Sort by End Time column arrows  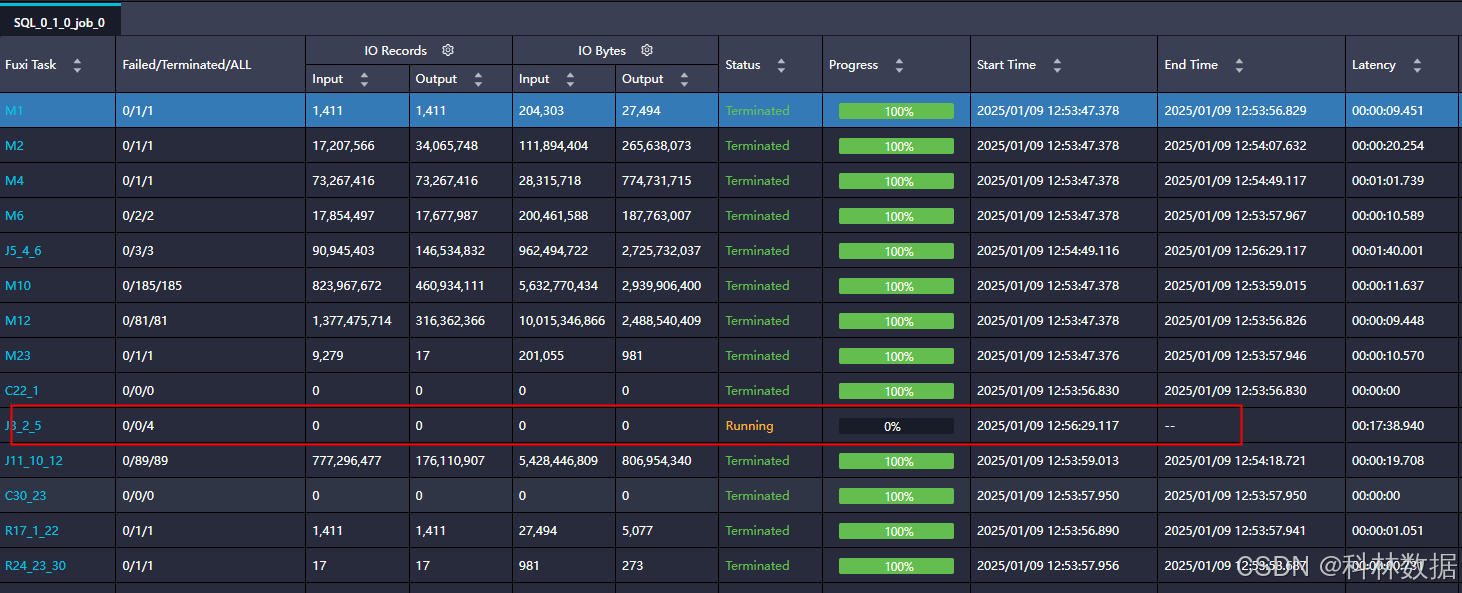[1239, 65]
